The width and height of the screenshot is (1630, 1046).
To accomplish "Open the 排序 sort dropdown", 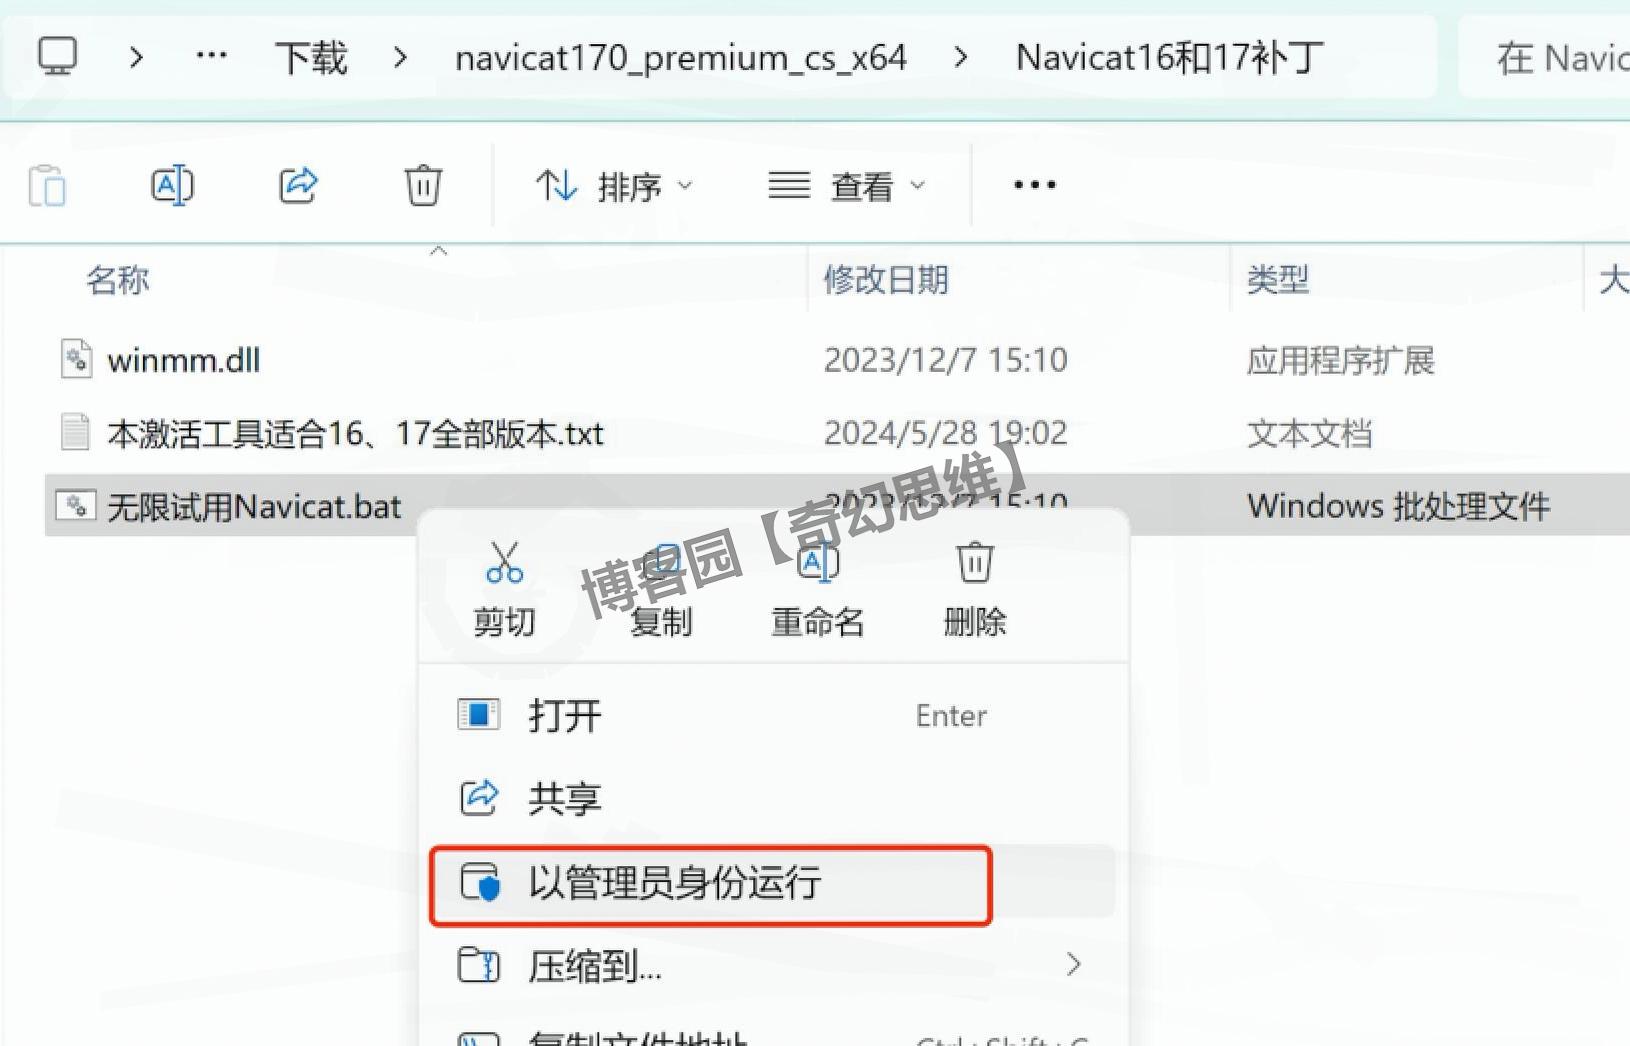I will [614, 186].
